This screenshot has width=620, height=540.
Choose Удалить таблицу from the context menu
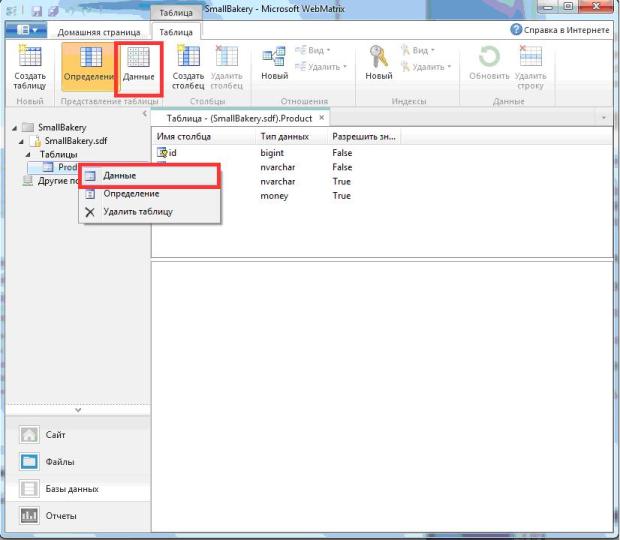click(x=149, y=212)
